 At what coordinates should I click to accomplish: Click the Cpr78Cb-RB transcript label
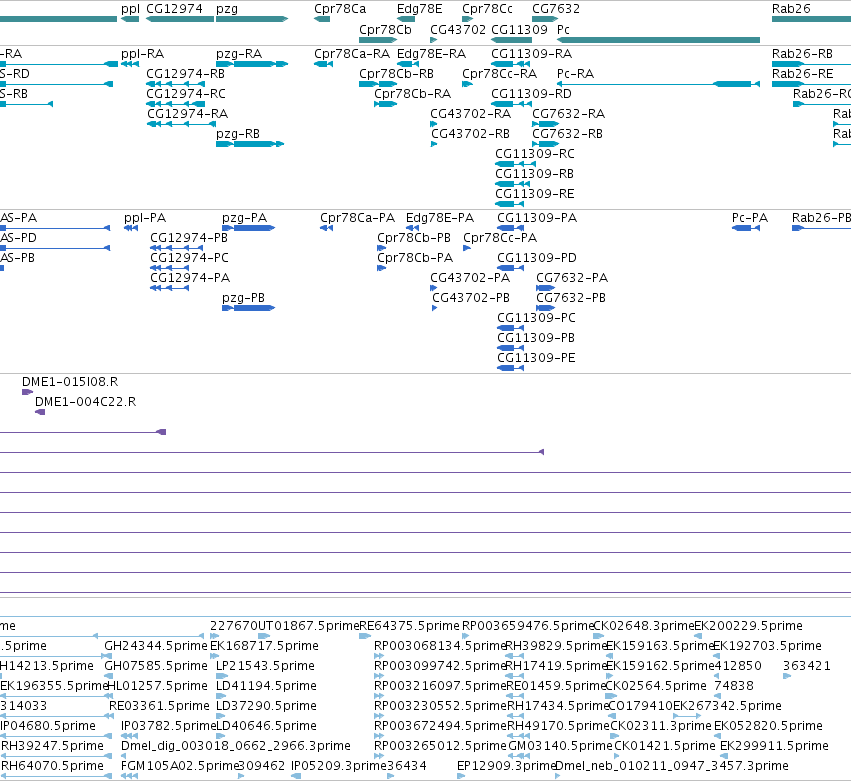coord(396,74)
